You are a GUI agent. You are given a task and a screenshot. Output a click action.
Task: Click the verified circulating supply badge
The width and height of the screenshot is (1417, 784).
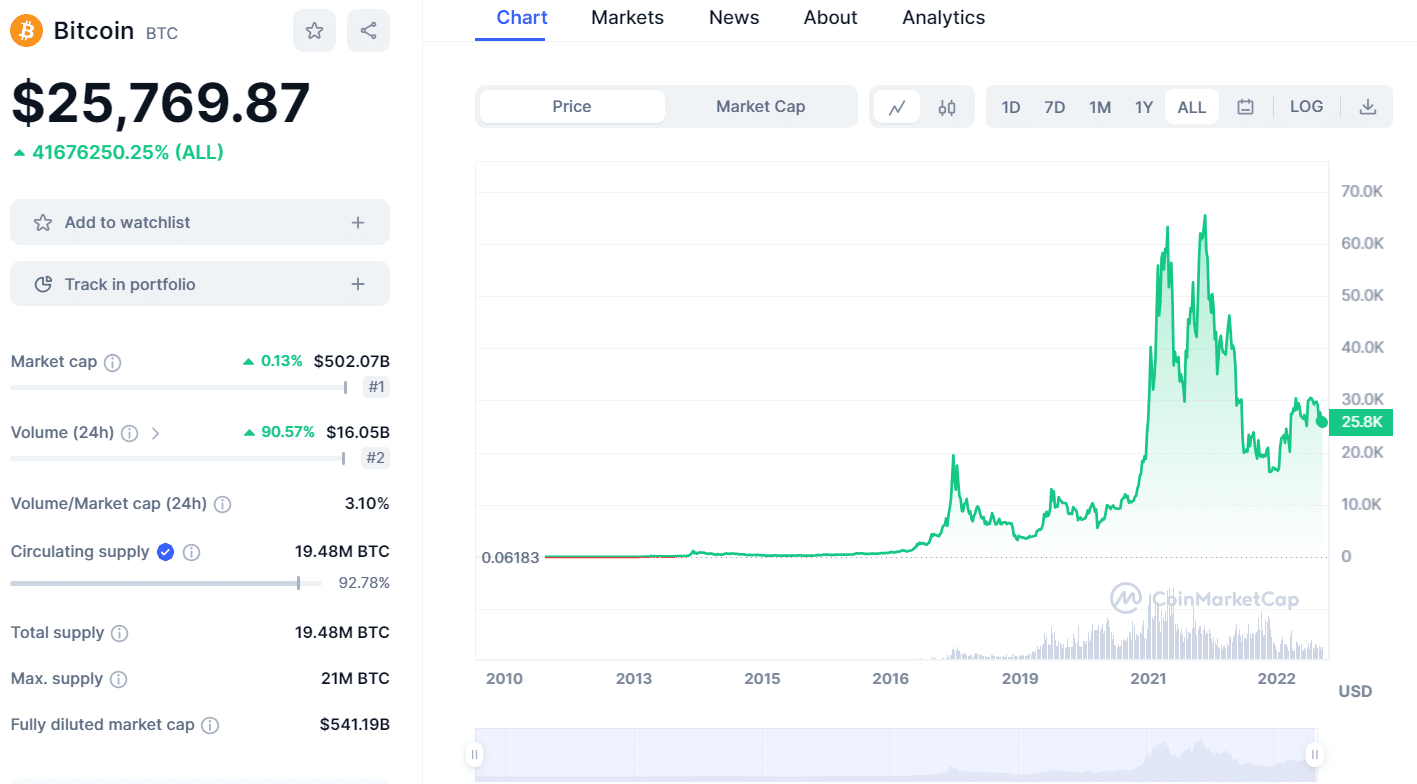pyautogui.click(x=166, y=552)
